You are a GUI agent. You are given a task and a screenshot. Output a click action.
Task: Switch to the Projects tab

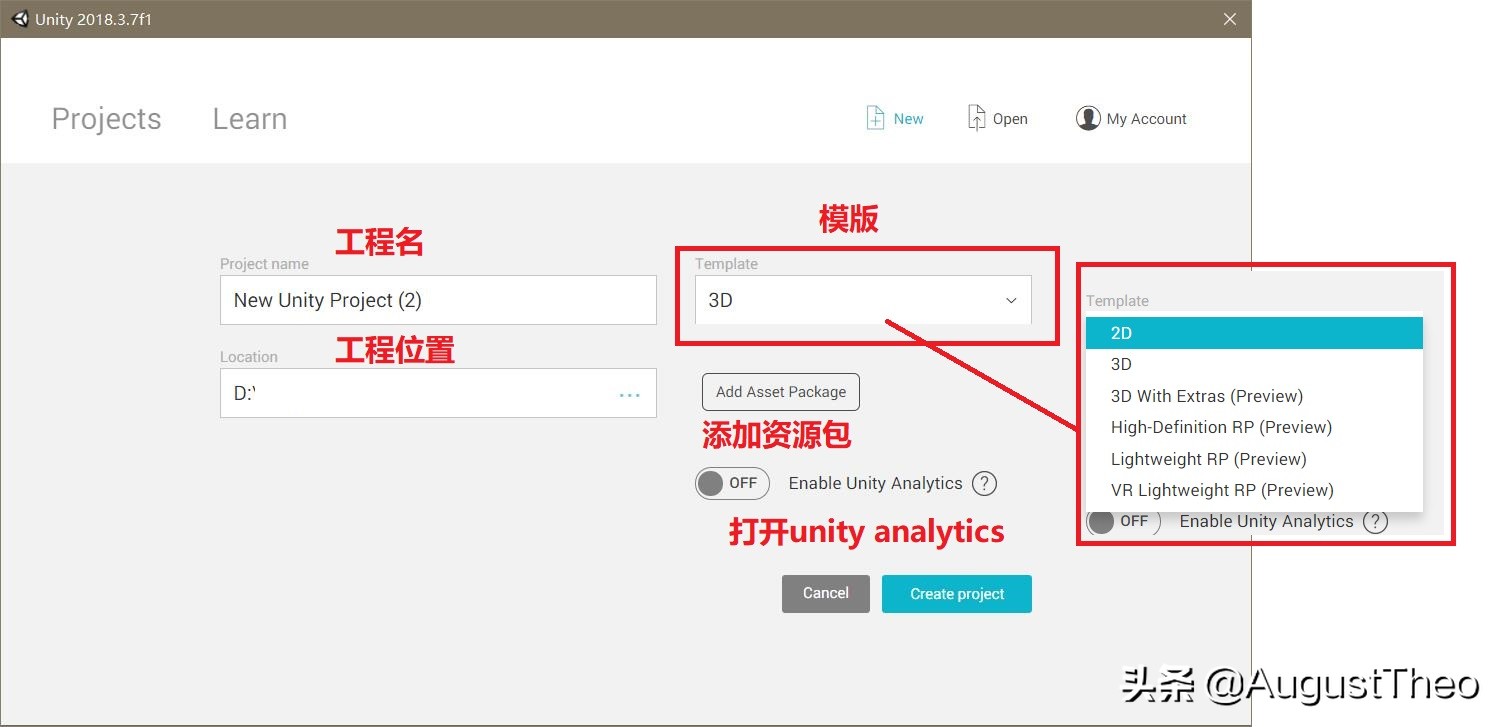[106, 119]
